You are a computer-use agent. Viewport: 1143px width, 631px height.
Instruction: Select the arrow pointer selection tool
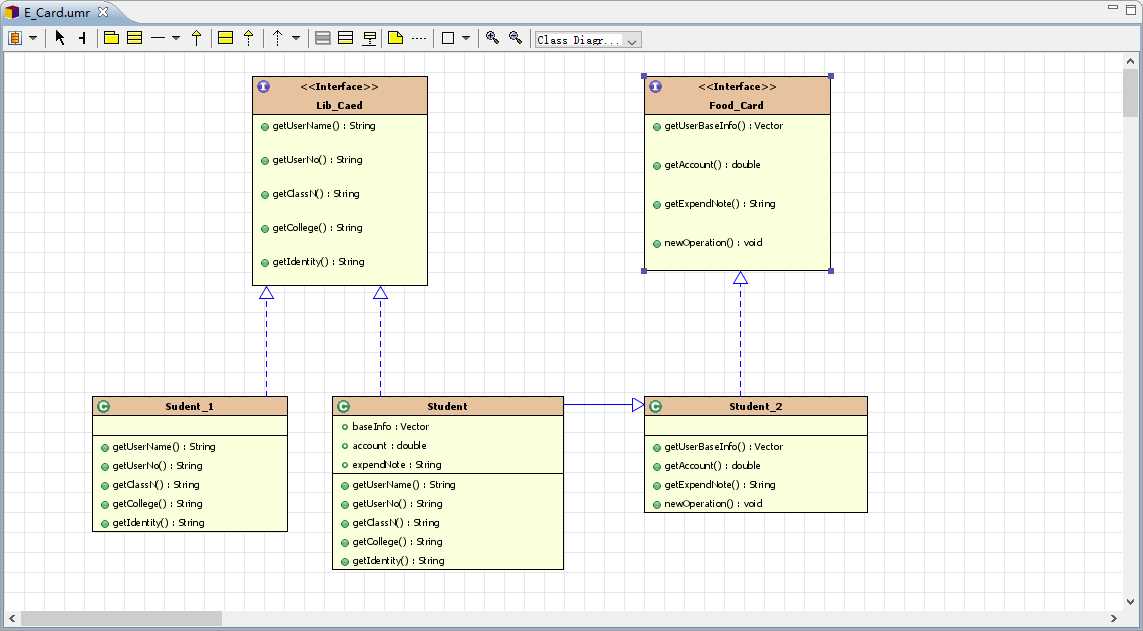pyautogui.click(x=60, y=38)
